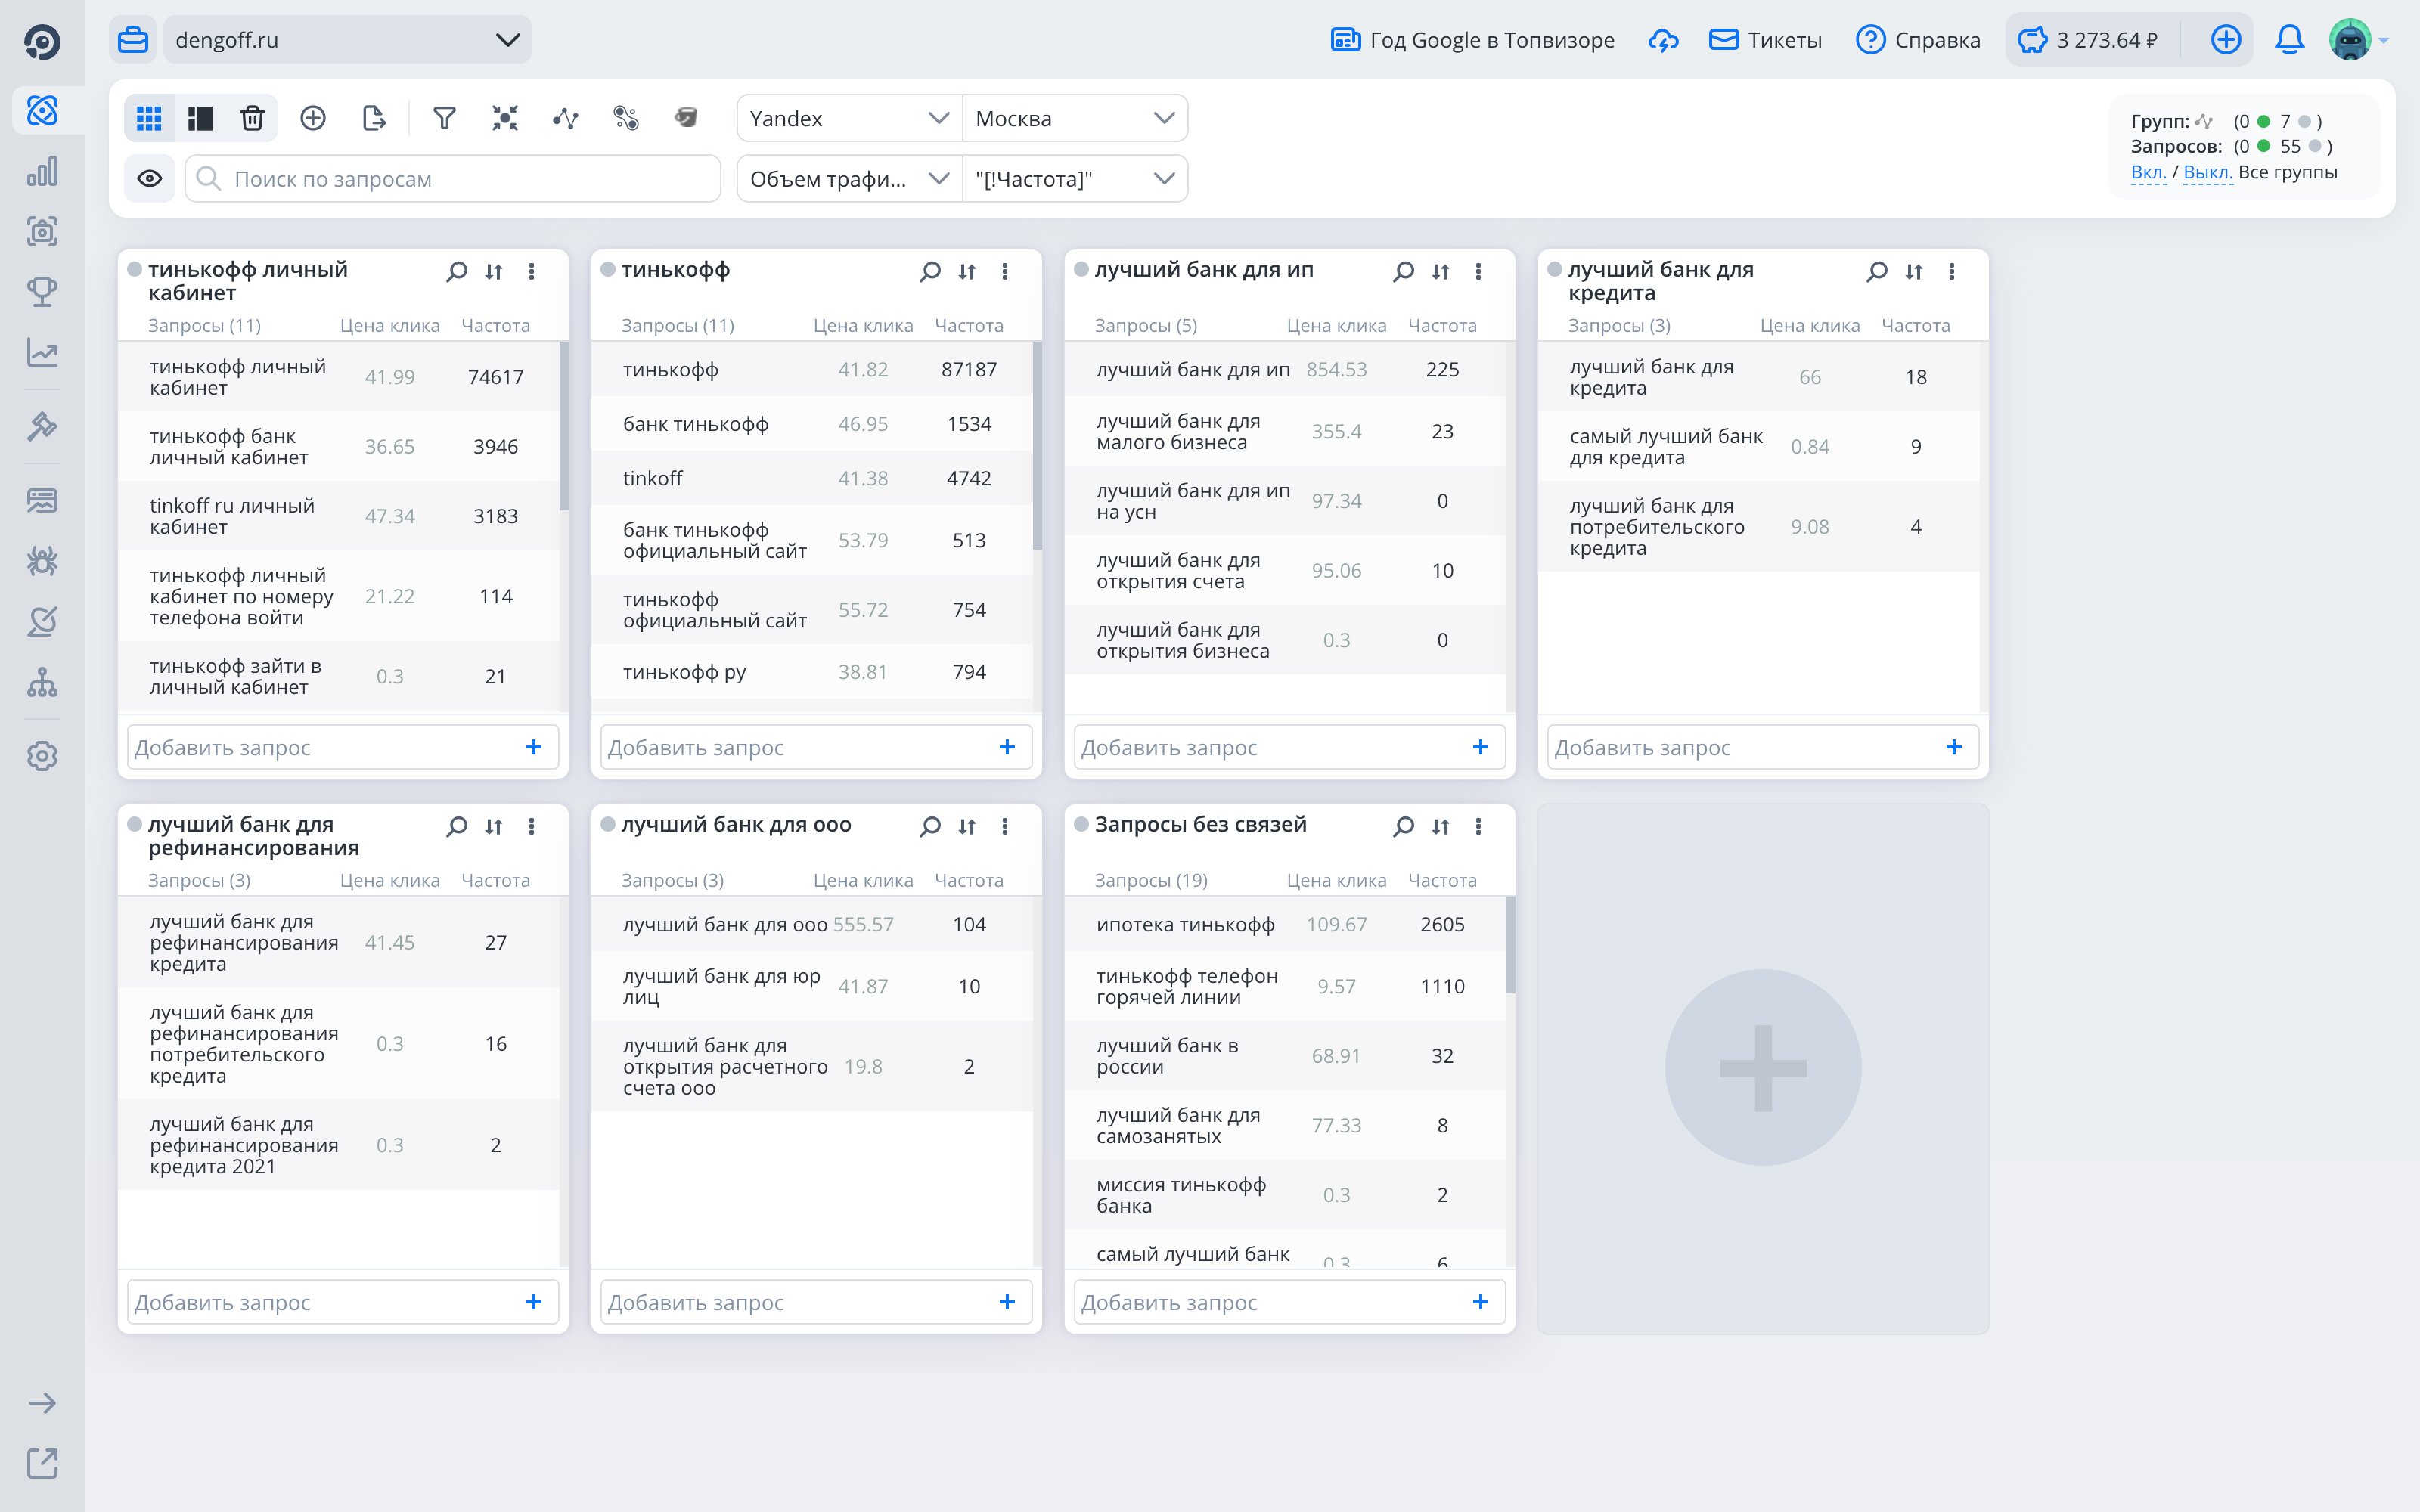This screenshot has height=1512, width=2420.
Task: Open the briefcase projects icon
Action: (133, 40)
